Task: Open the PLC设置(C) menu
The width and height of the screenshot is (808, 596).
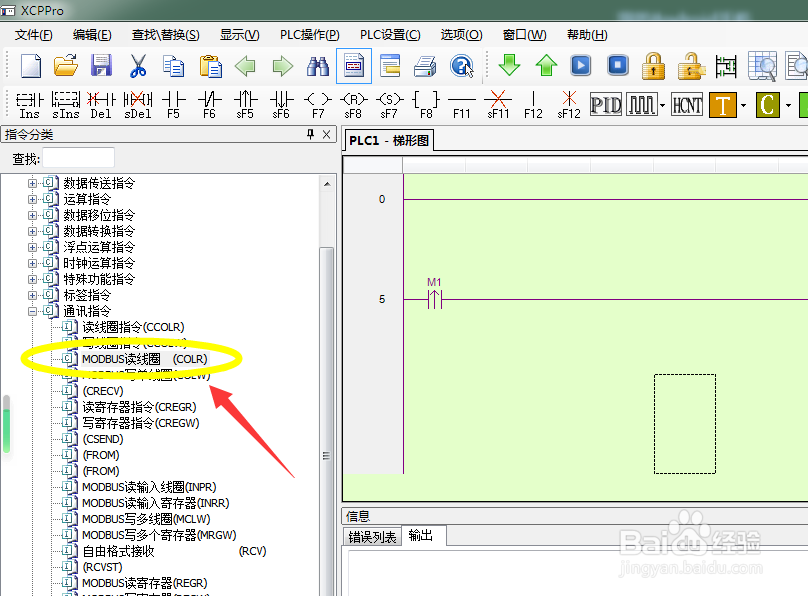Action: (x=390, y=35)
